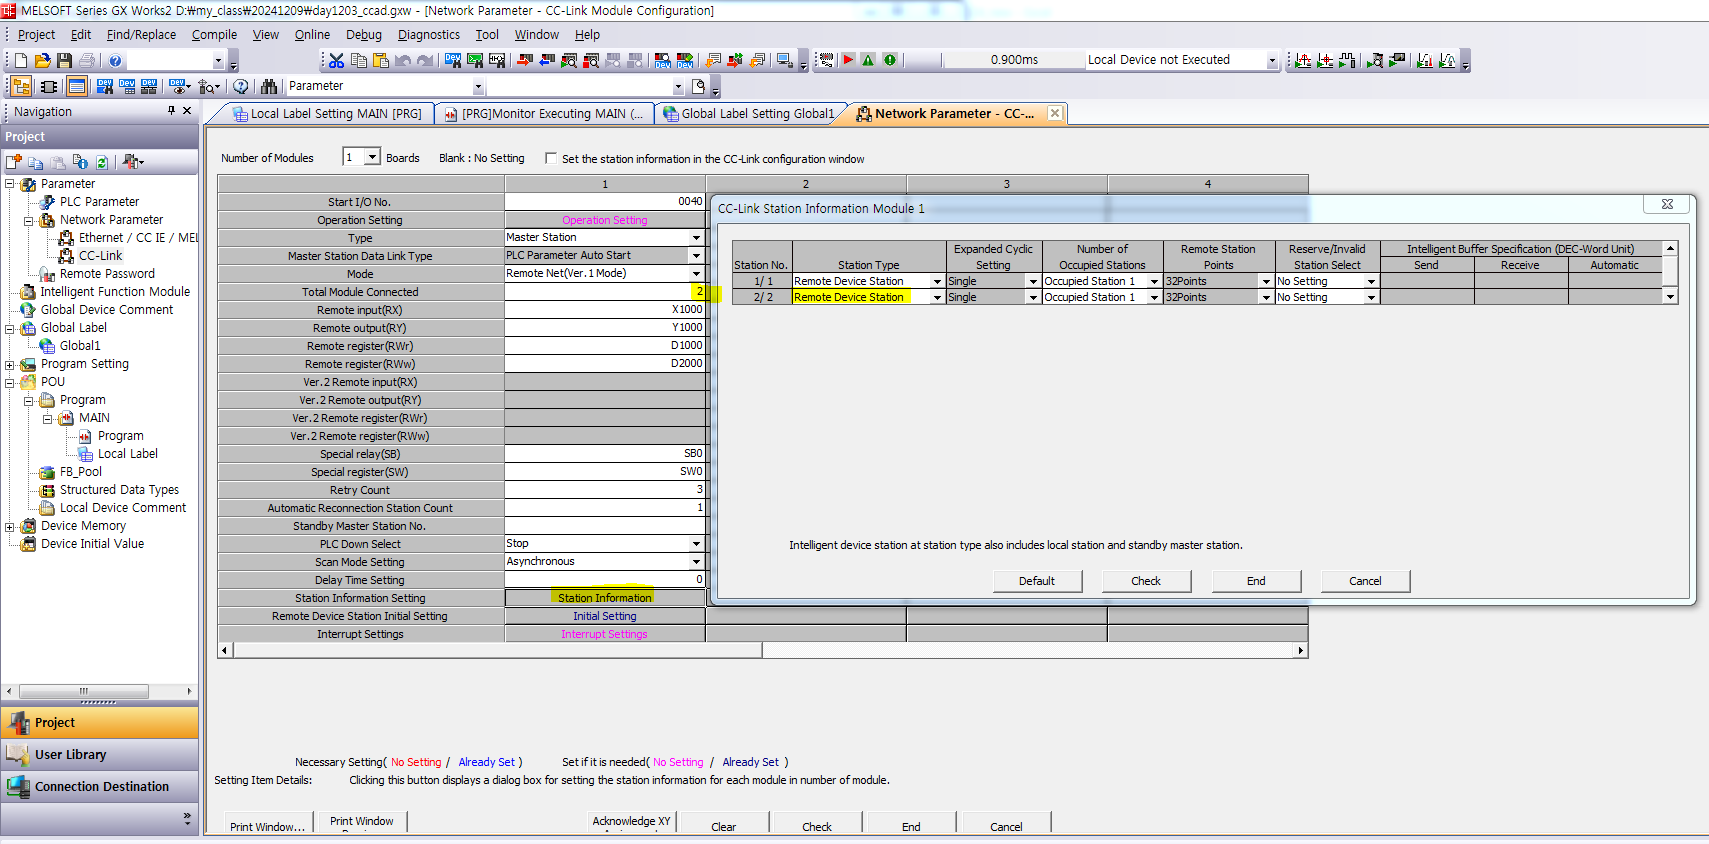Pin the Navigation pane with pushpin icon

[172, 111]
